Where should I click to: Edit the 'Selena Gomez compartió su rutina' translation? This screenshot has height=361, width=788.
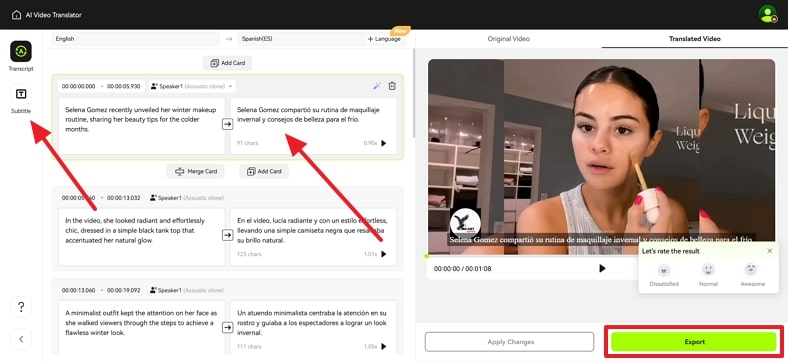click(x=314, y=126)
